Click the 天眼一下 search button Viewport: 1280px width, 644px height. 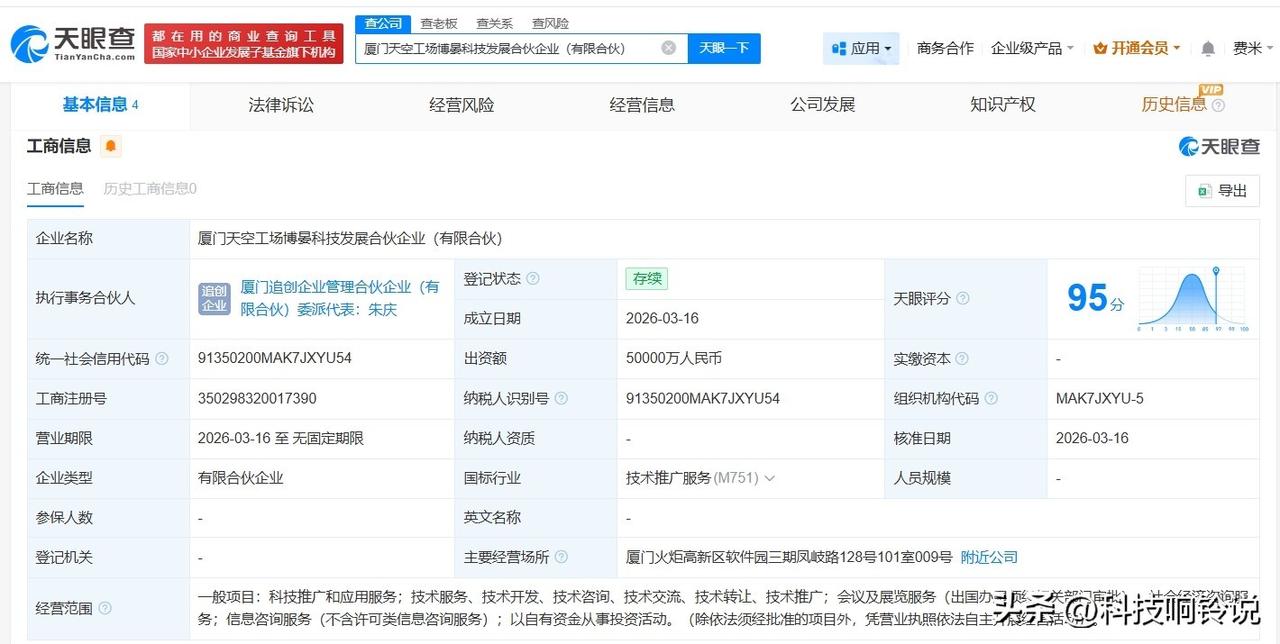724,47
